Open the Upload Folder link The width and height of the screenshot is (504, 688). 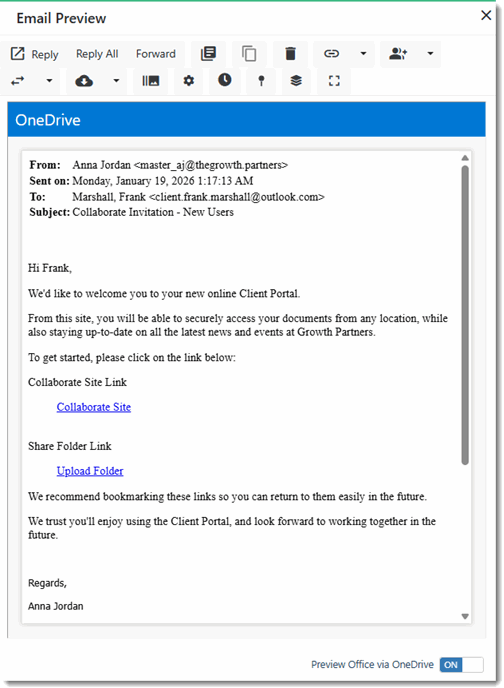90,471
